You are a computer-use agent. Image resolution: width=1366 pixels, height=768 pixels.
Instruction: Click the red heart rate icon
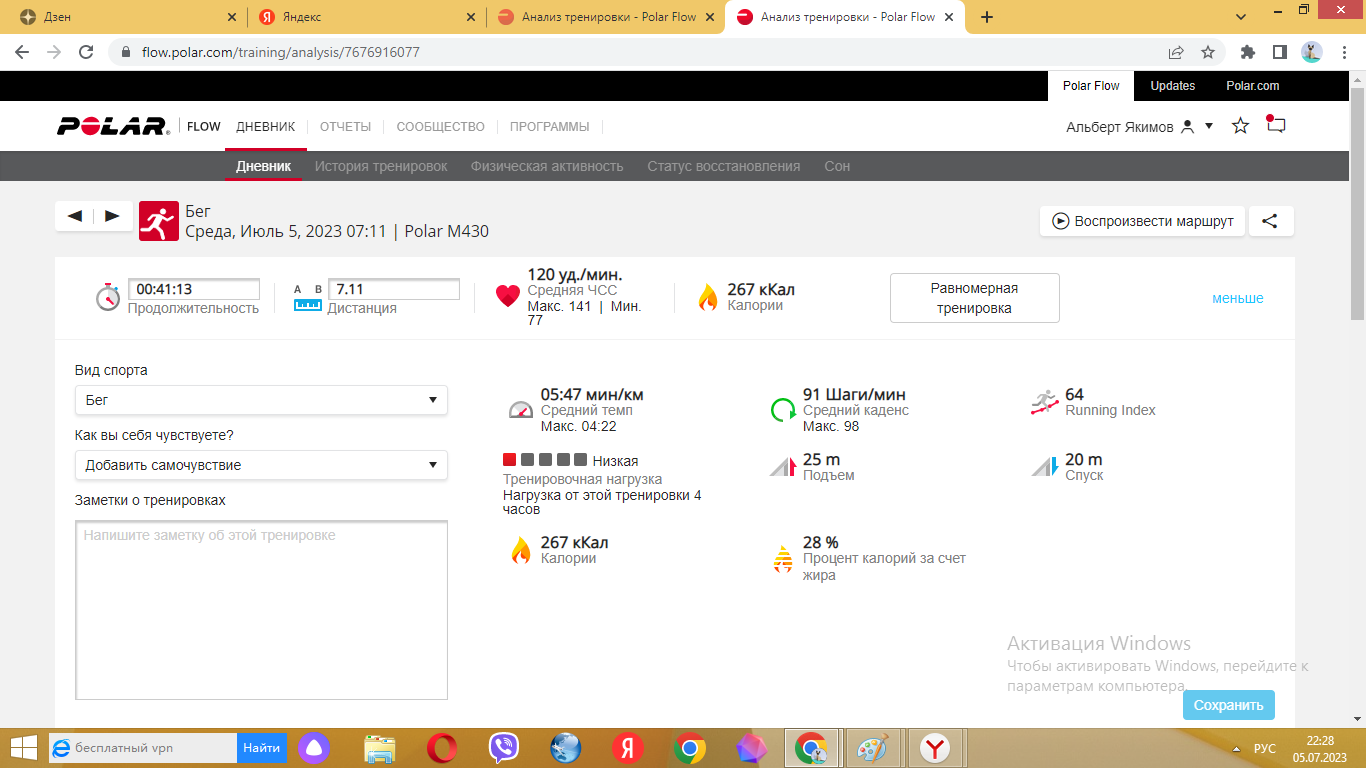[x=508, y=296]
